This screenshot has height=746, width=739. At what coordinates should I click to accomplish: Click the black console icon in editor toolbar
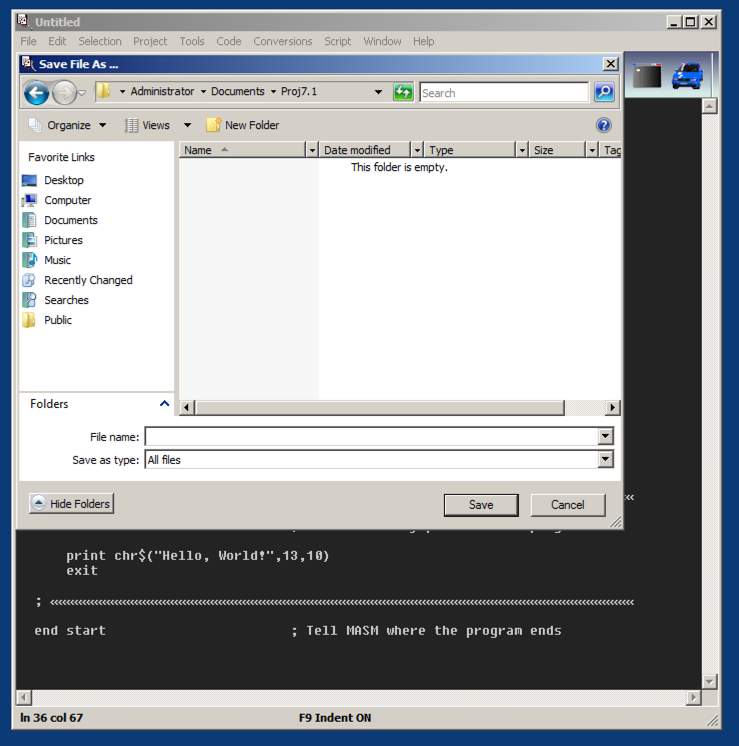tap(647, 76)
